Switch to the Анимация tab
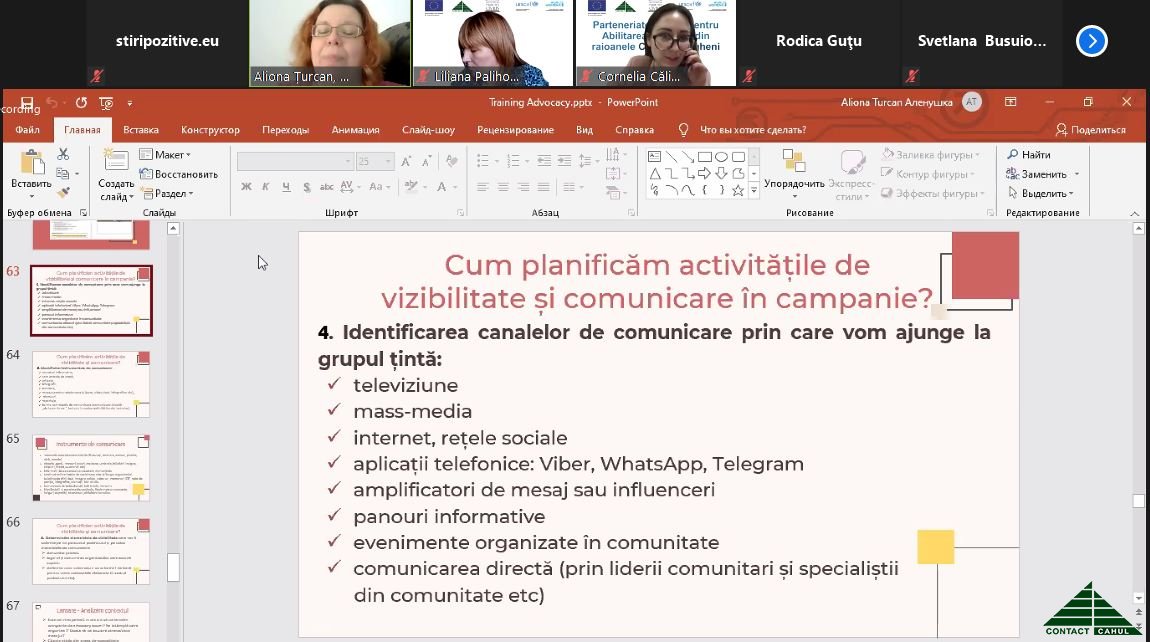The height and width of the screenshot is (642, 1150). (x=355, y=130)
